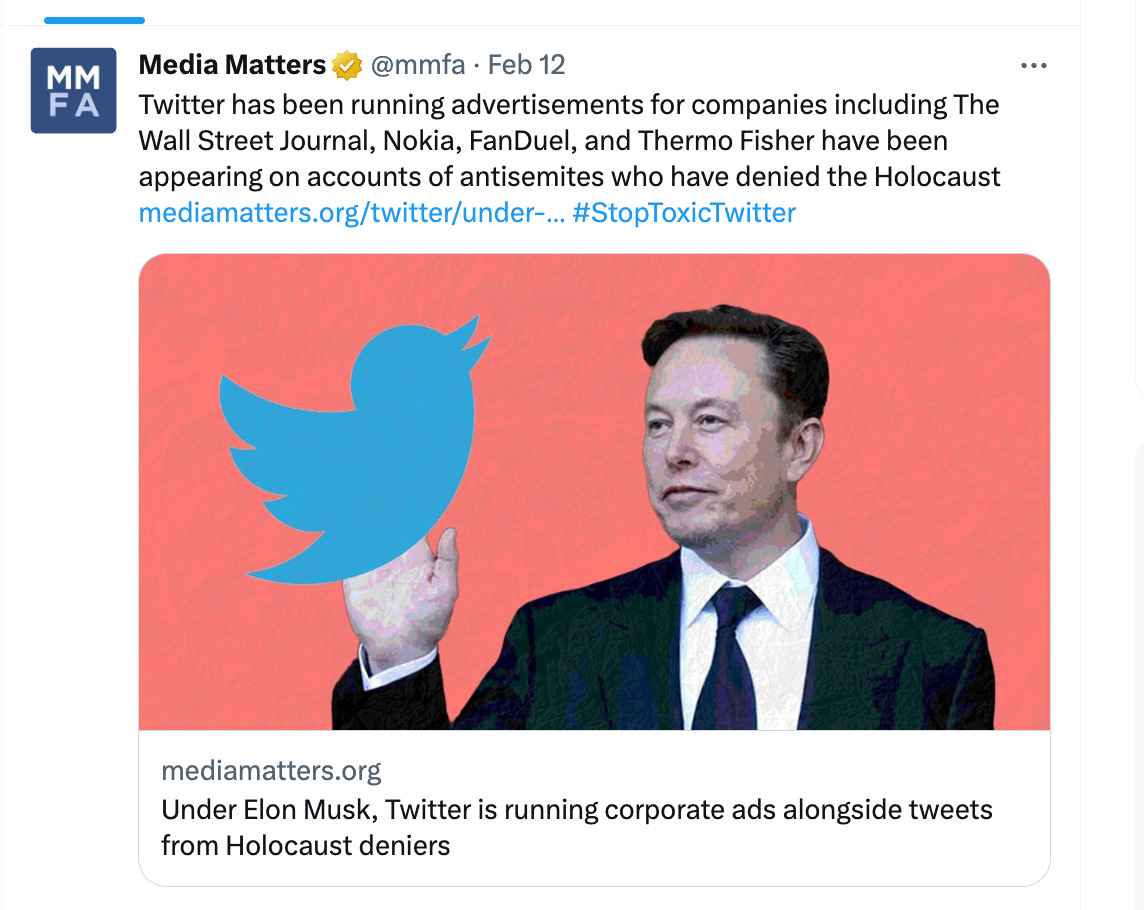Click the raised hand in the card image
Viewport: 1144px width, 910px height.
coord(400,600)
